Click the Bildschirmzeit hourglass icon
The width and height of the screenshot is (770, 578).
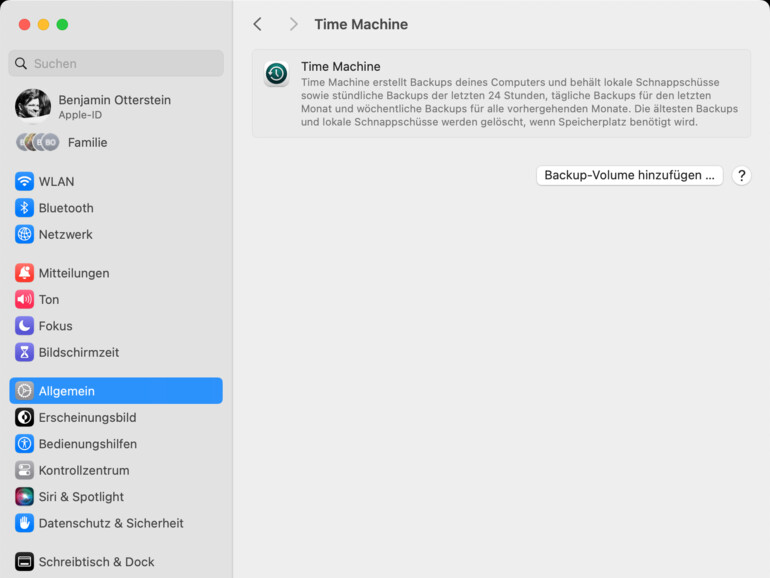coord(24,352)
